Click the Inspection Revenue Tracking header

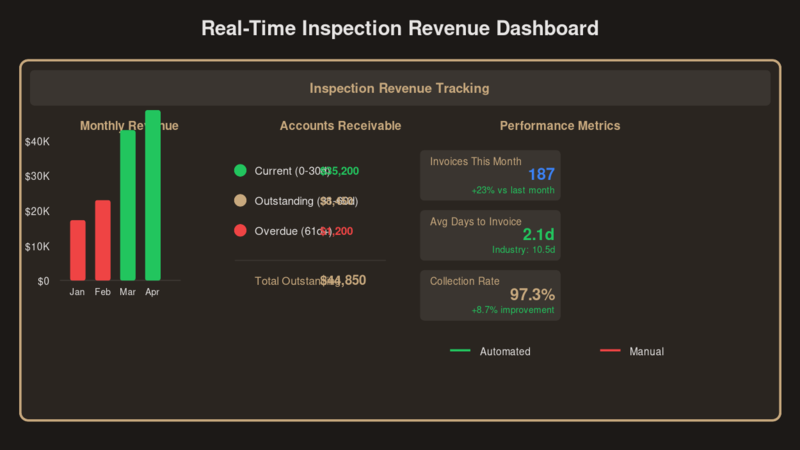tap(400, 88)
